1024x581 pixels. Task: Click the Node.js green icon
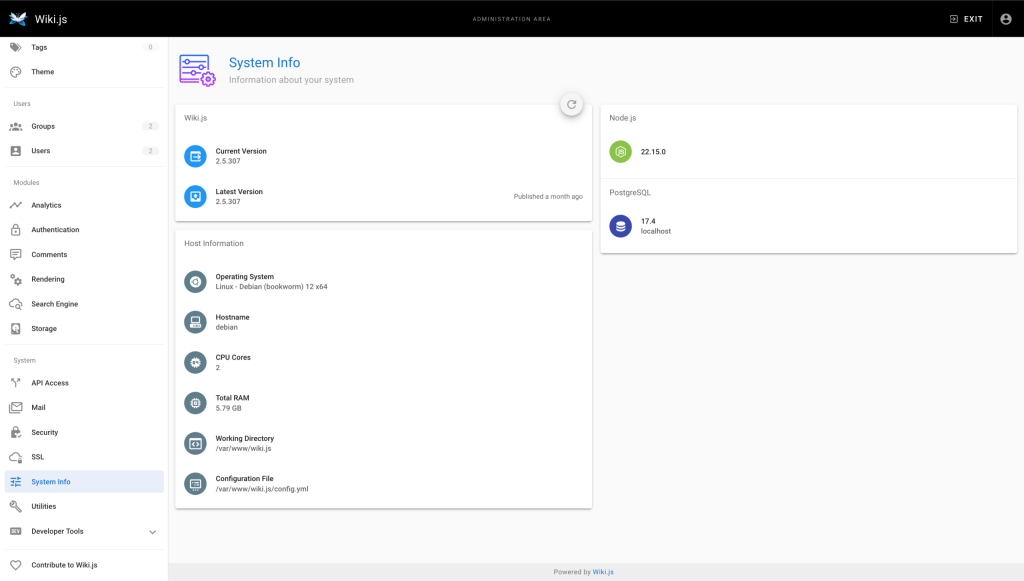pos(621,152)
